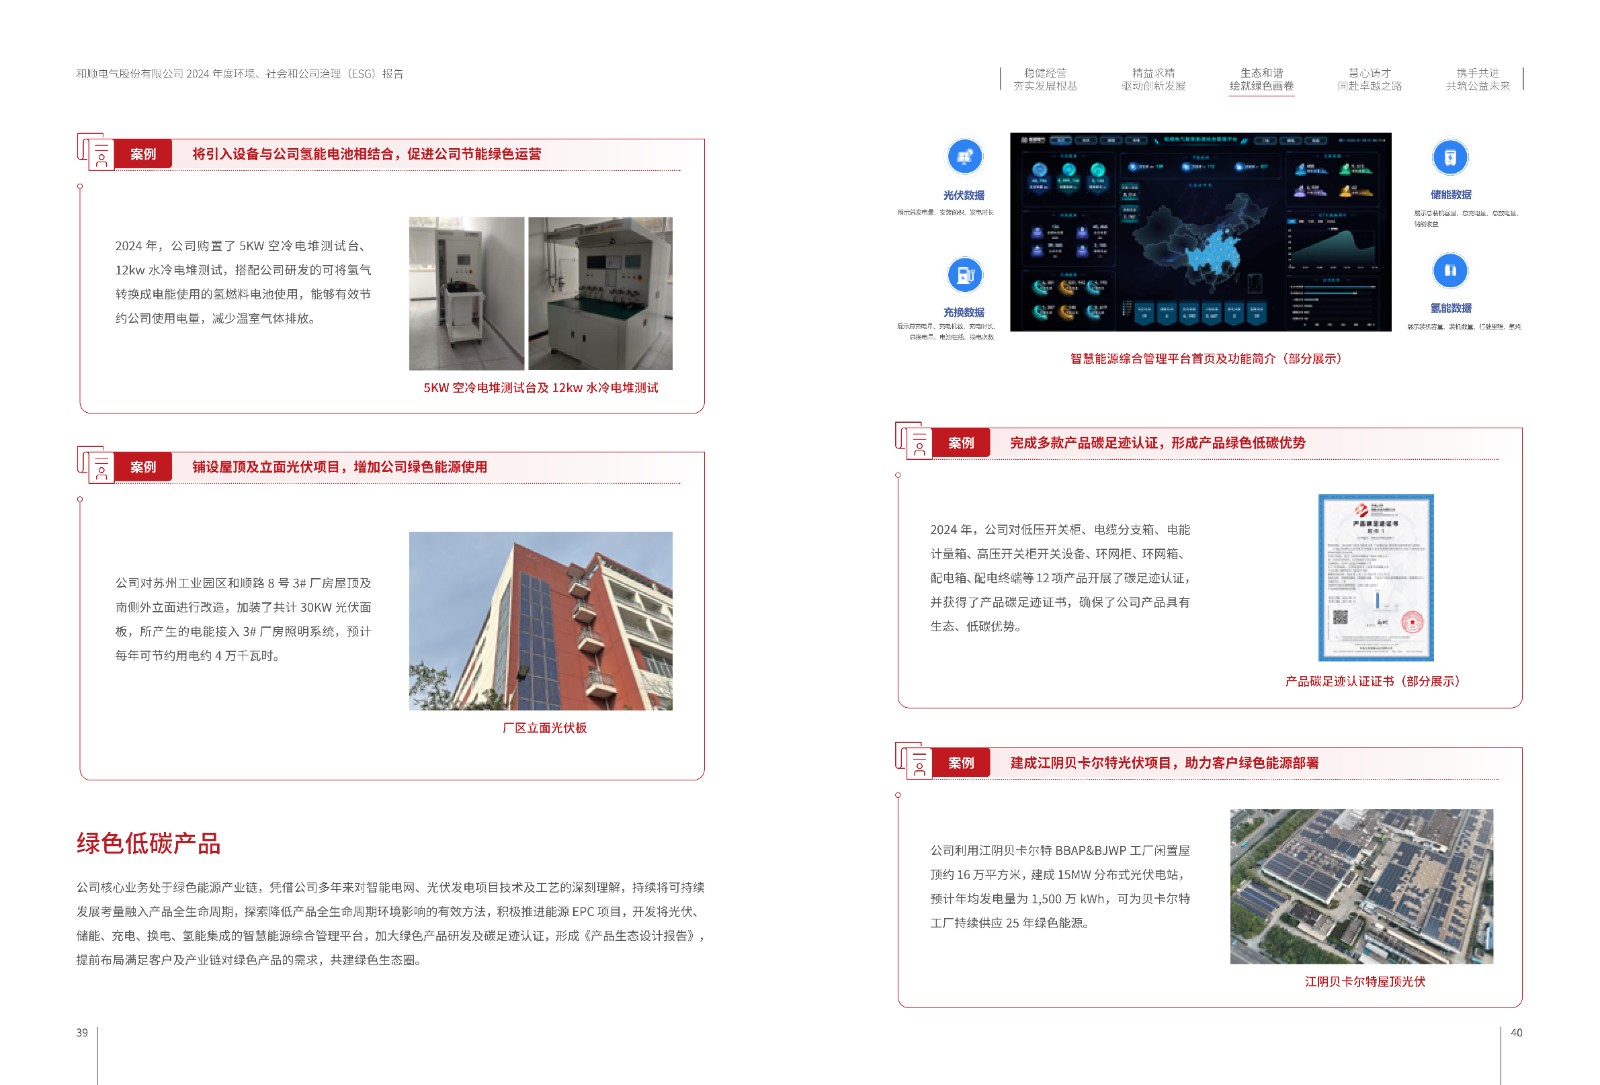Click the case document icon beside 将引入设备与公司氢能电池相结合

pyautogui.click(x=97, y=153)
